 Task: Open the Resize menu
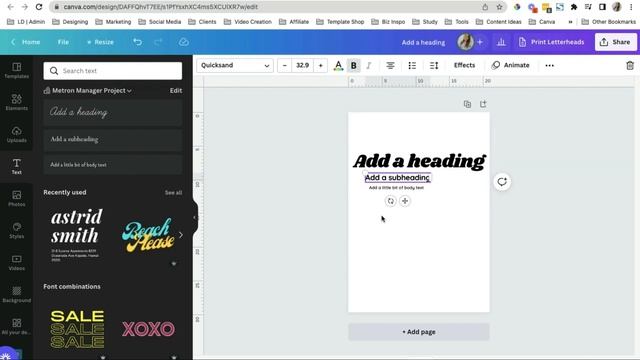(100, 42)
